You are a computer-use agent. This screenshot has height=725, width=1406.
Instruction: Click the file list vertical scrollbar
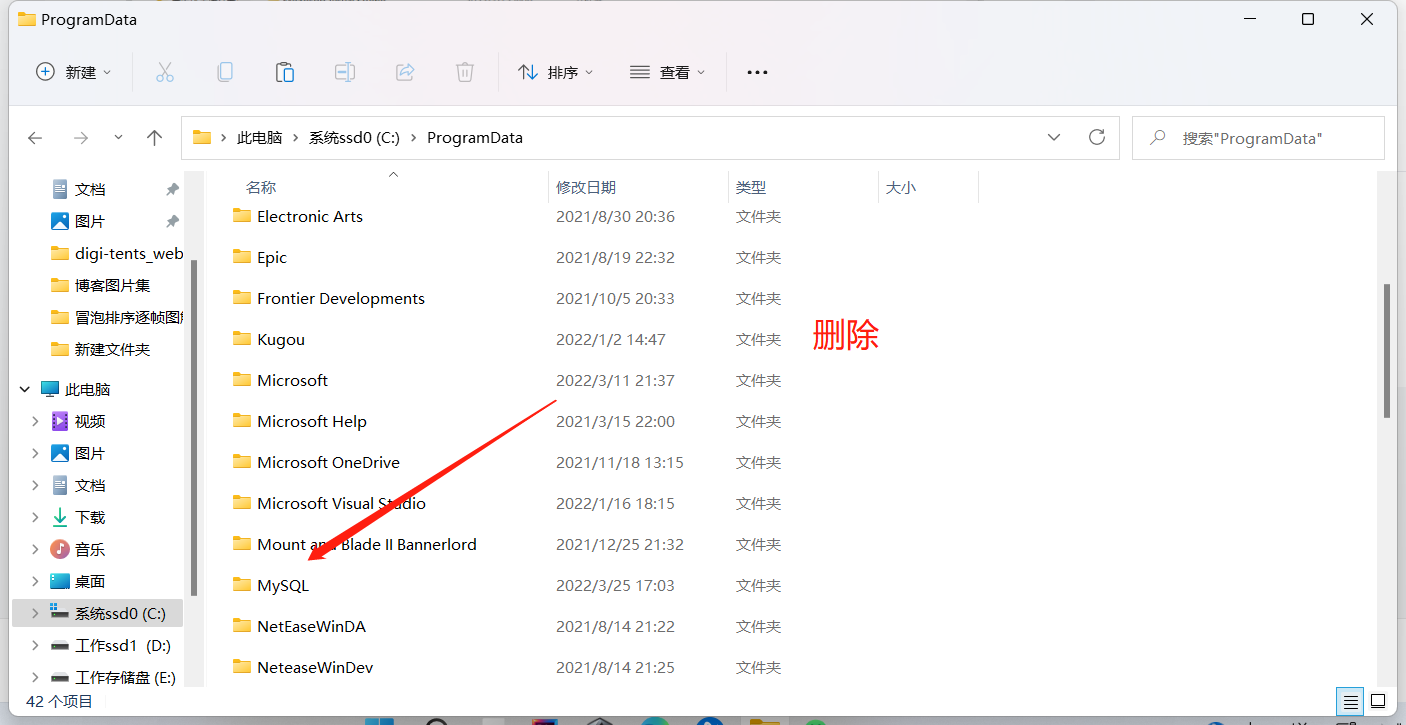(1387, 350)
